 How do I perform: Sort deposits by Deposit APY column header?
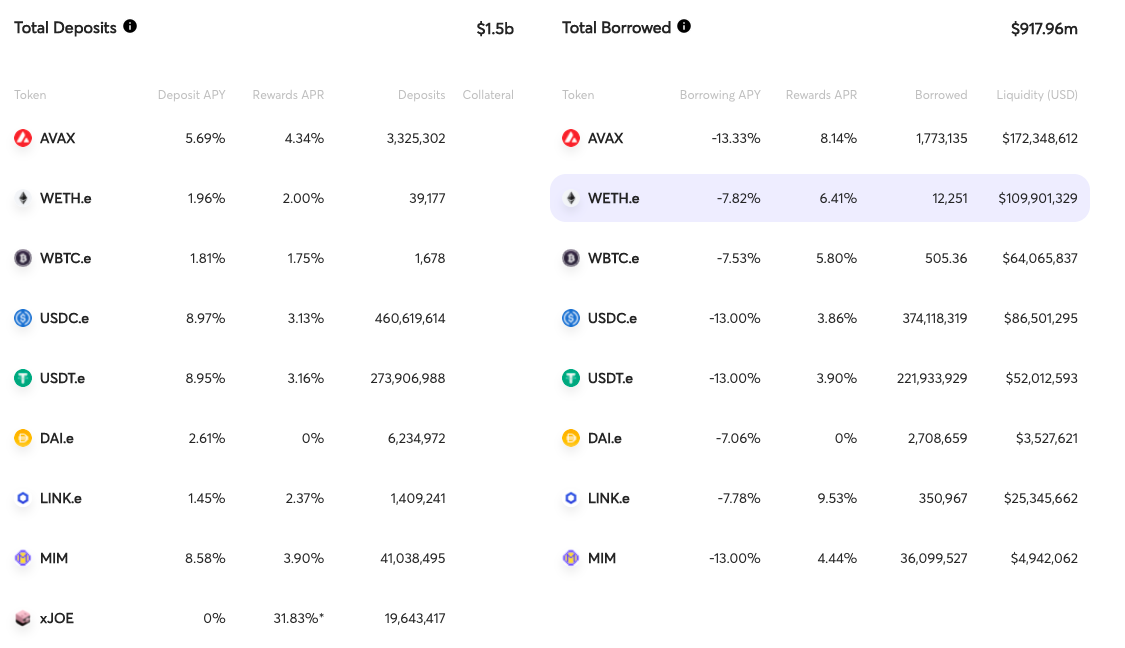[x=192, y=95]
